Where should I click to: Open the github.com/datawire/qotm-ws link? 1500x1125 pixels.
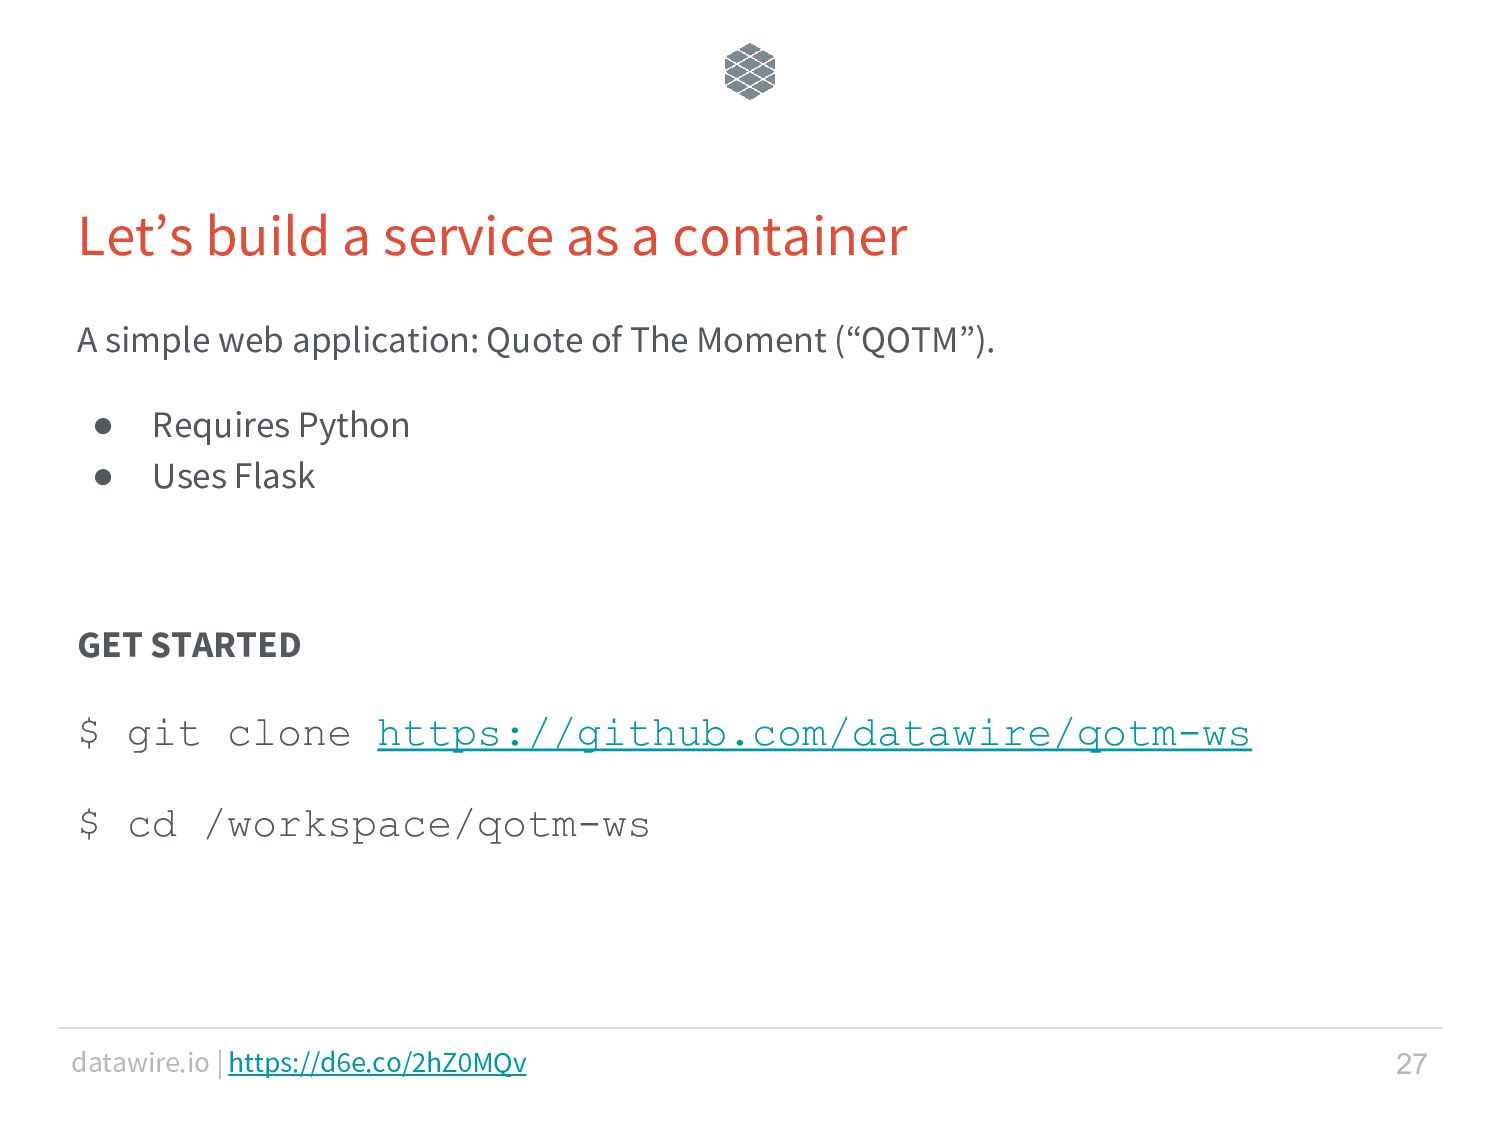(x=814, y=734)
